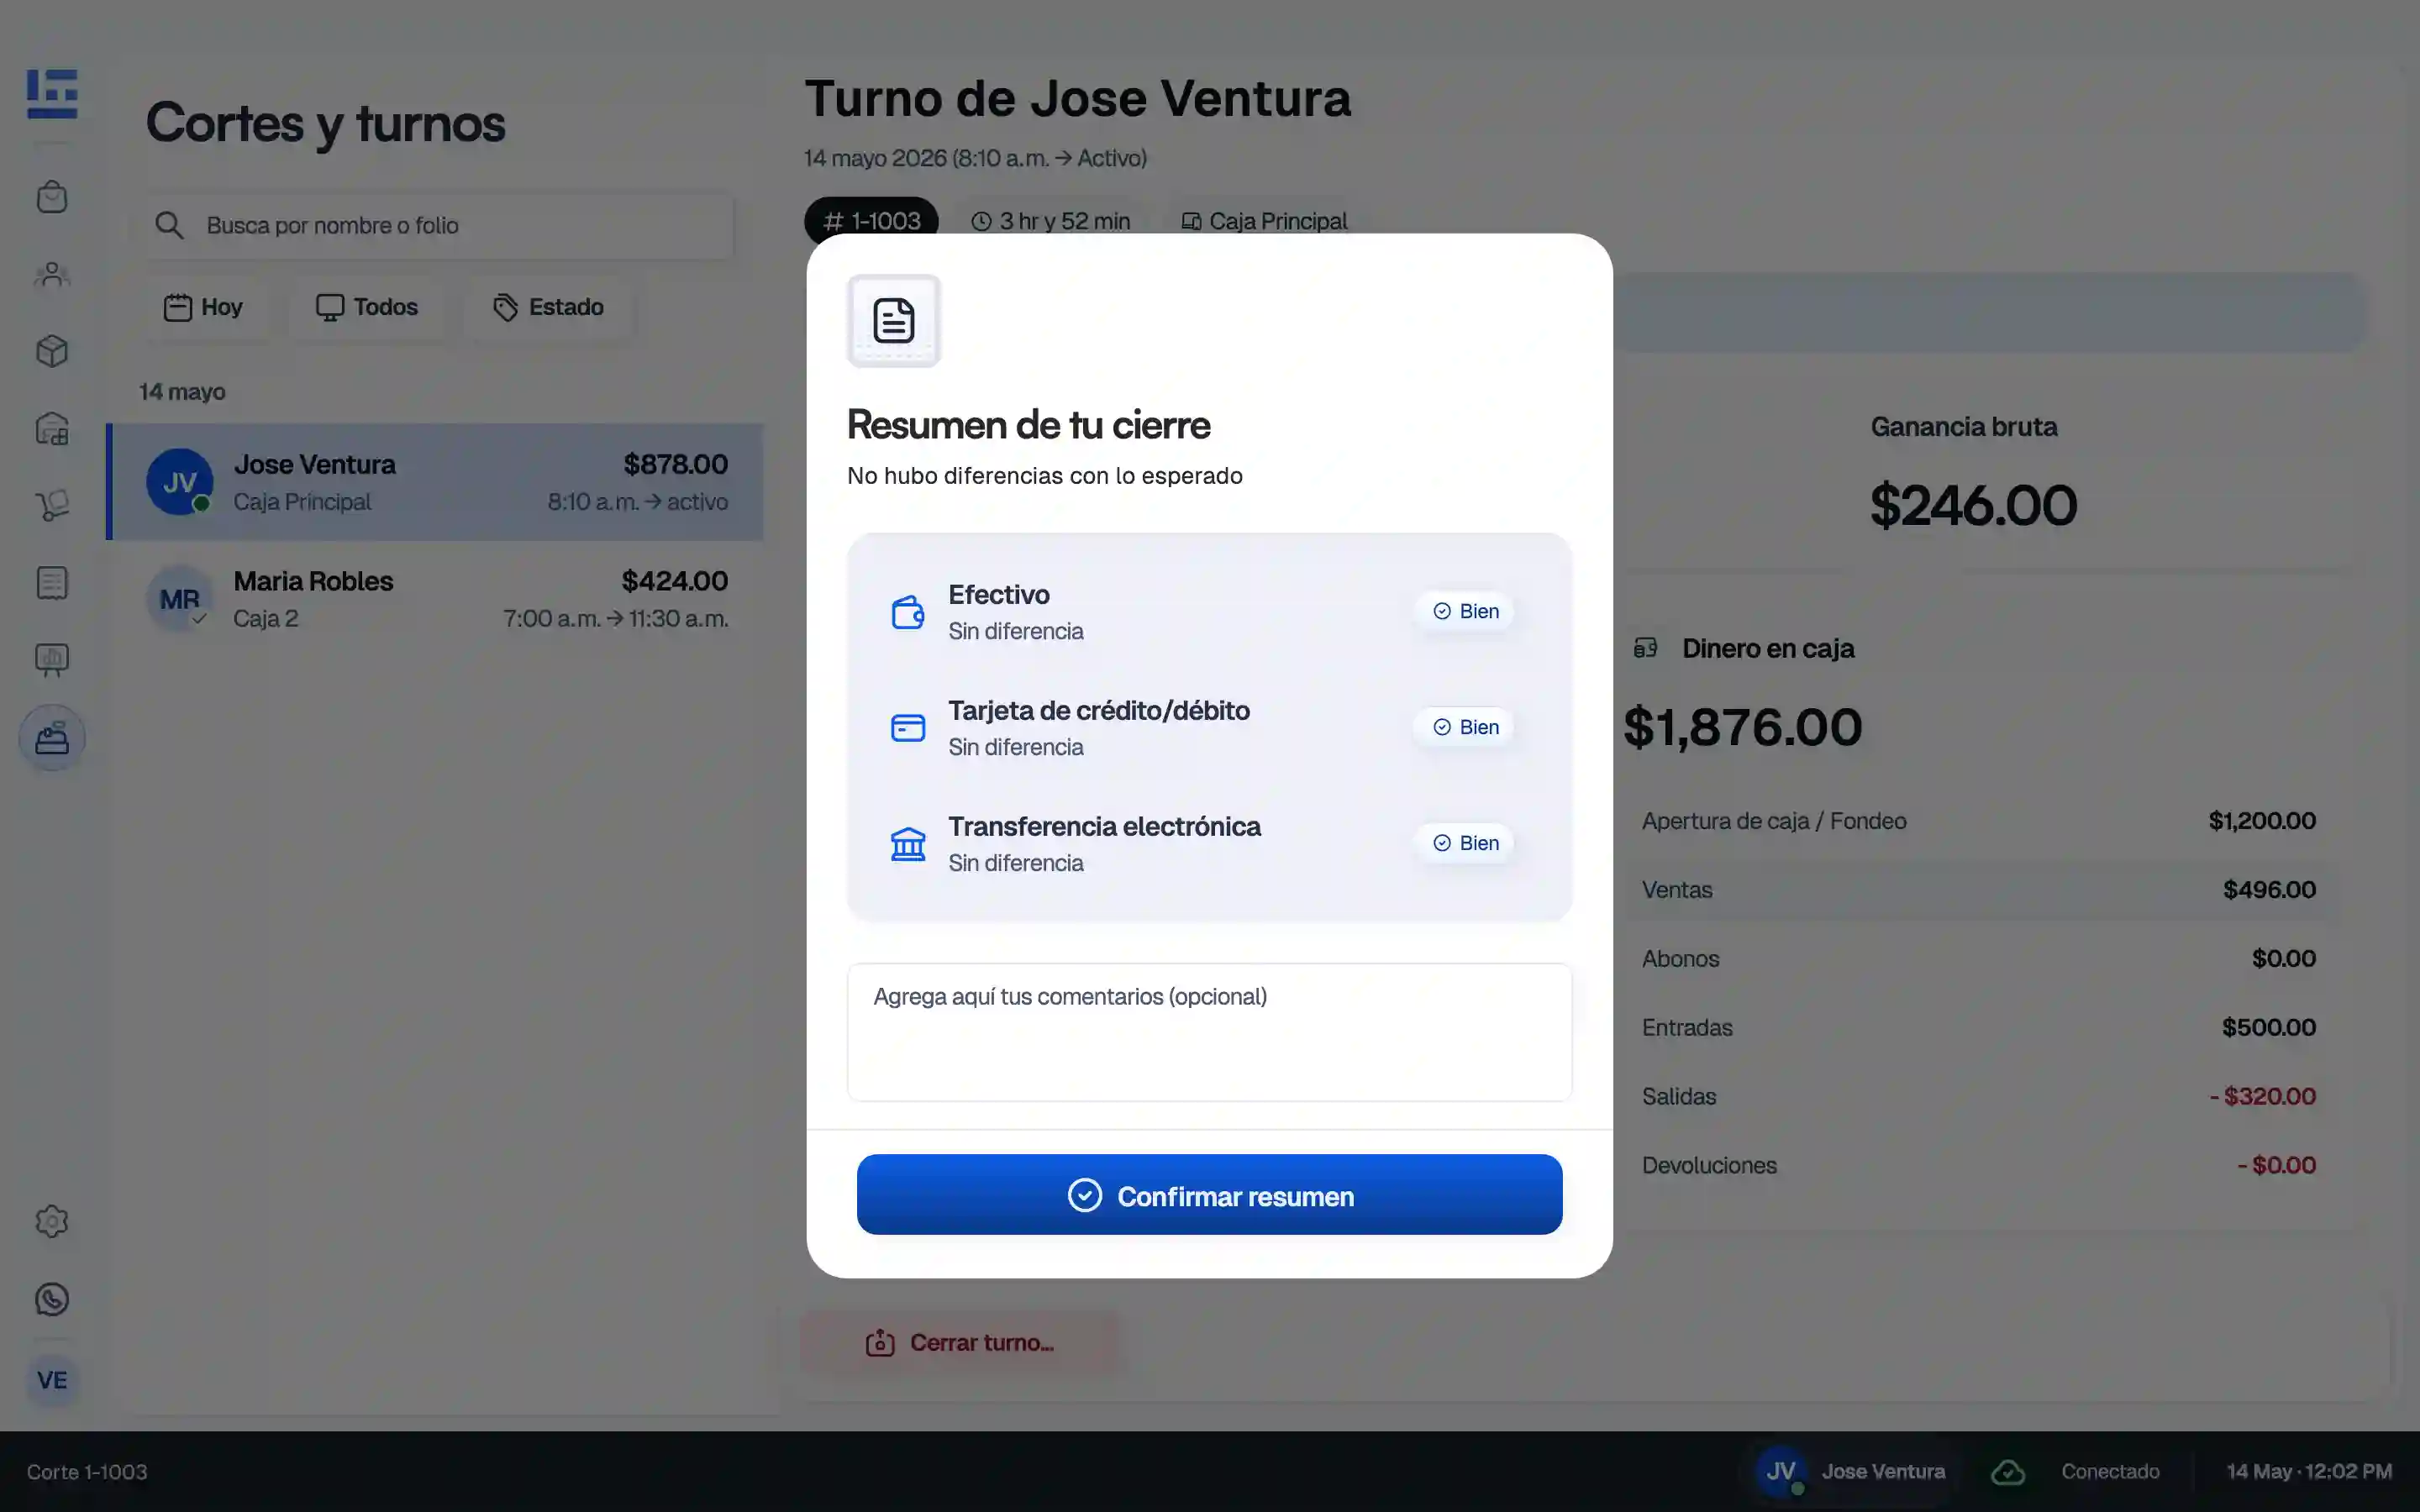This screenshot has width=2420, height=1512.
Task: Click the card icon beside Tarjeta de crédito/débito
Action: tap(908, 728)
